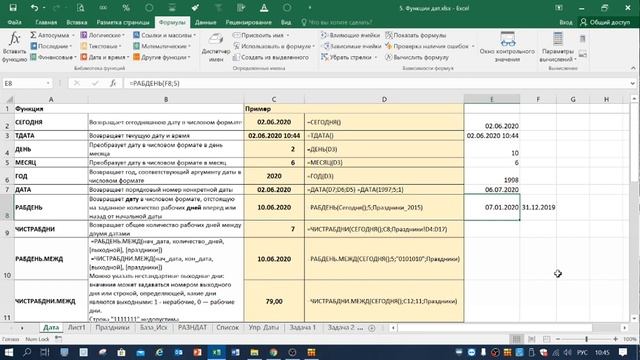Open the Text (Текстовые) functions dropdown
Screen dimensions: 640x360
(x=101, y=46)
